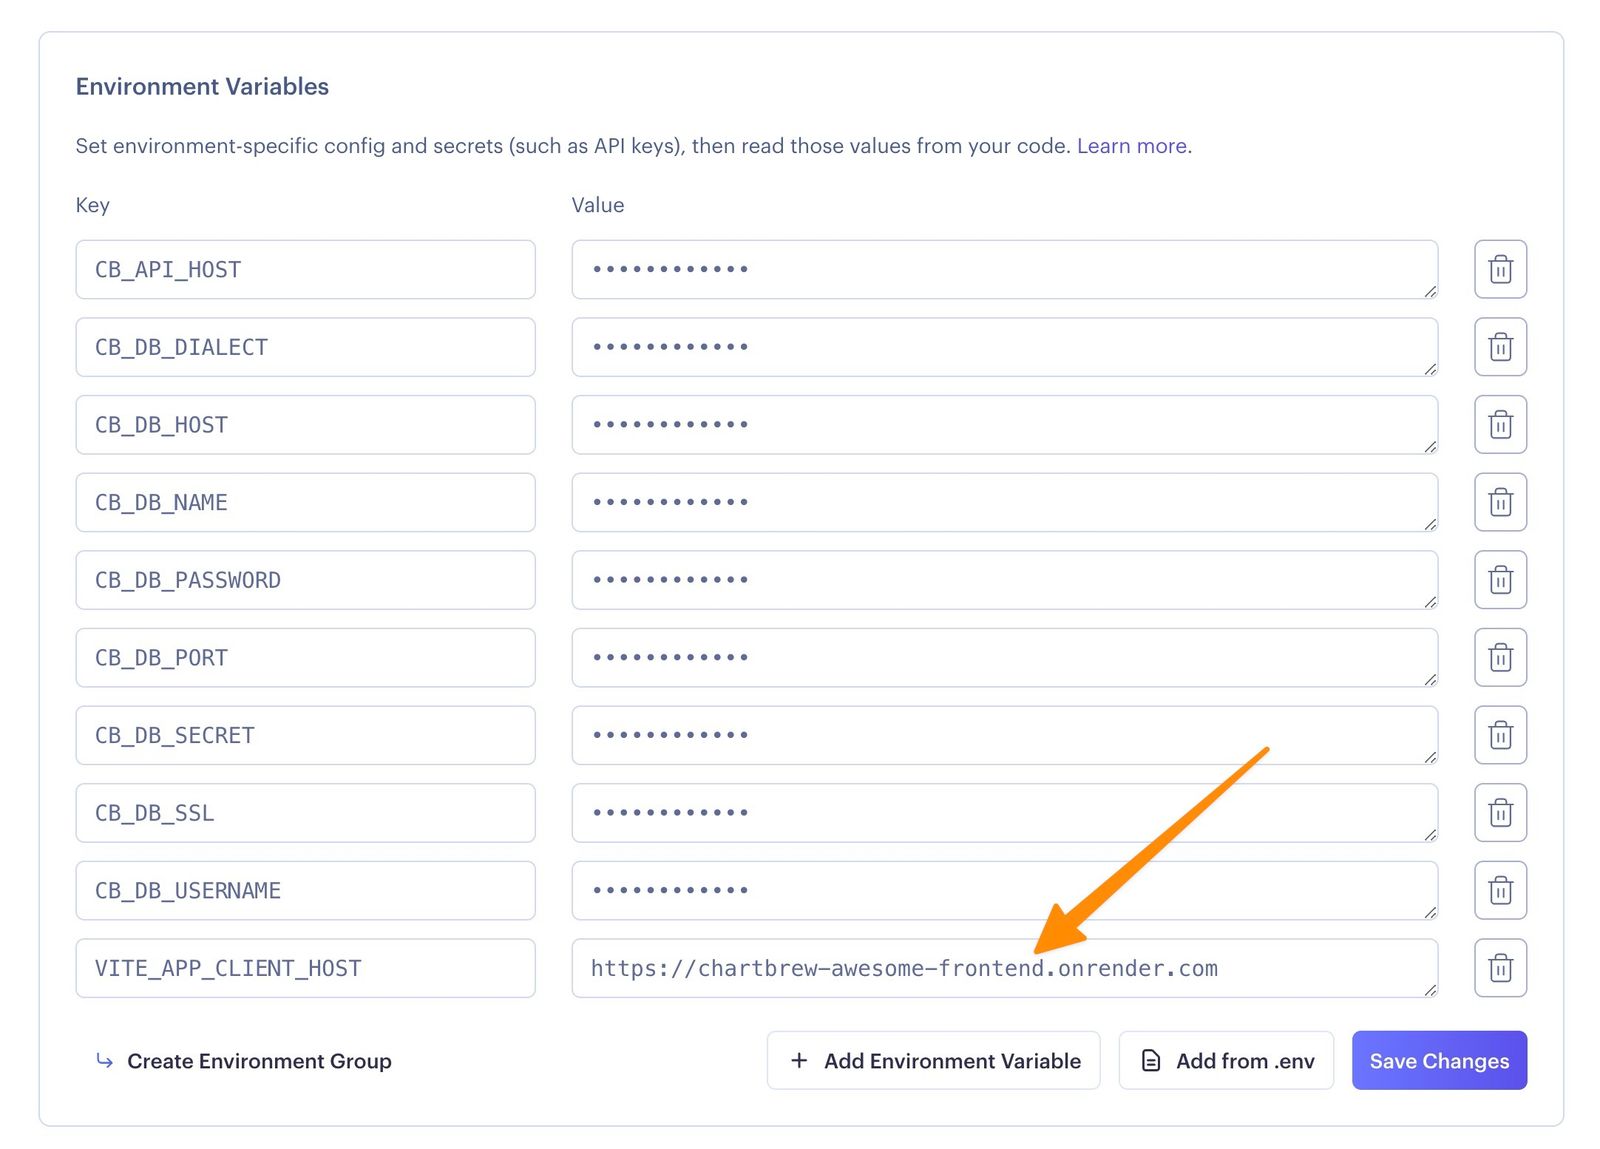Screen dimensions: 1600x1149
Task: Click the CB_DB_NAME key field
Action: pos(305,502)
